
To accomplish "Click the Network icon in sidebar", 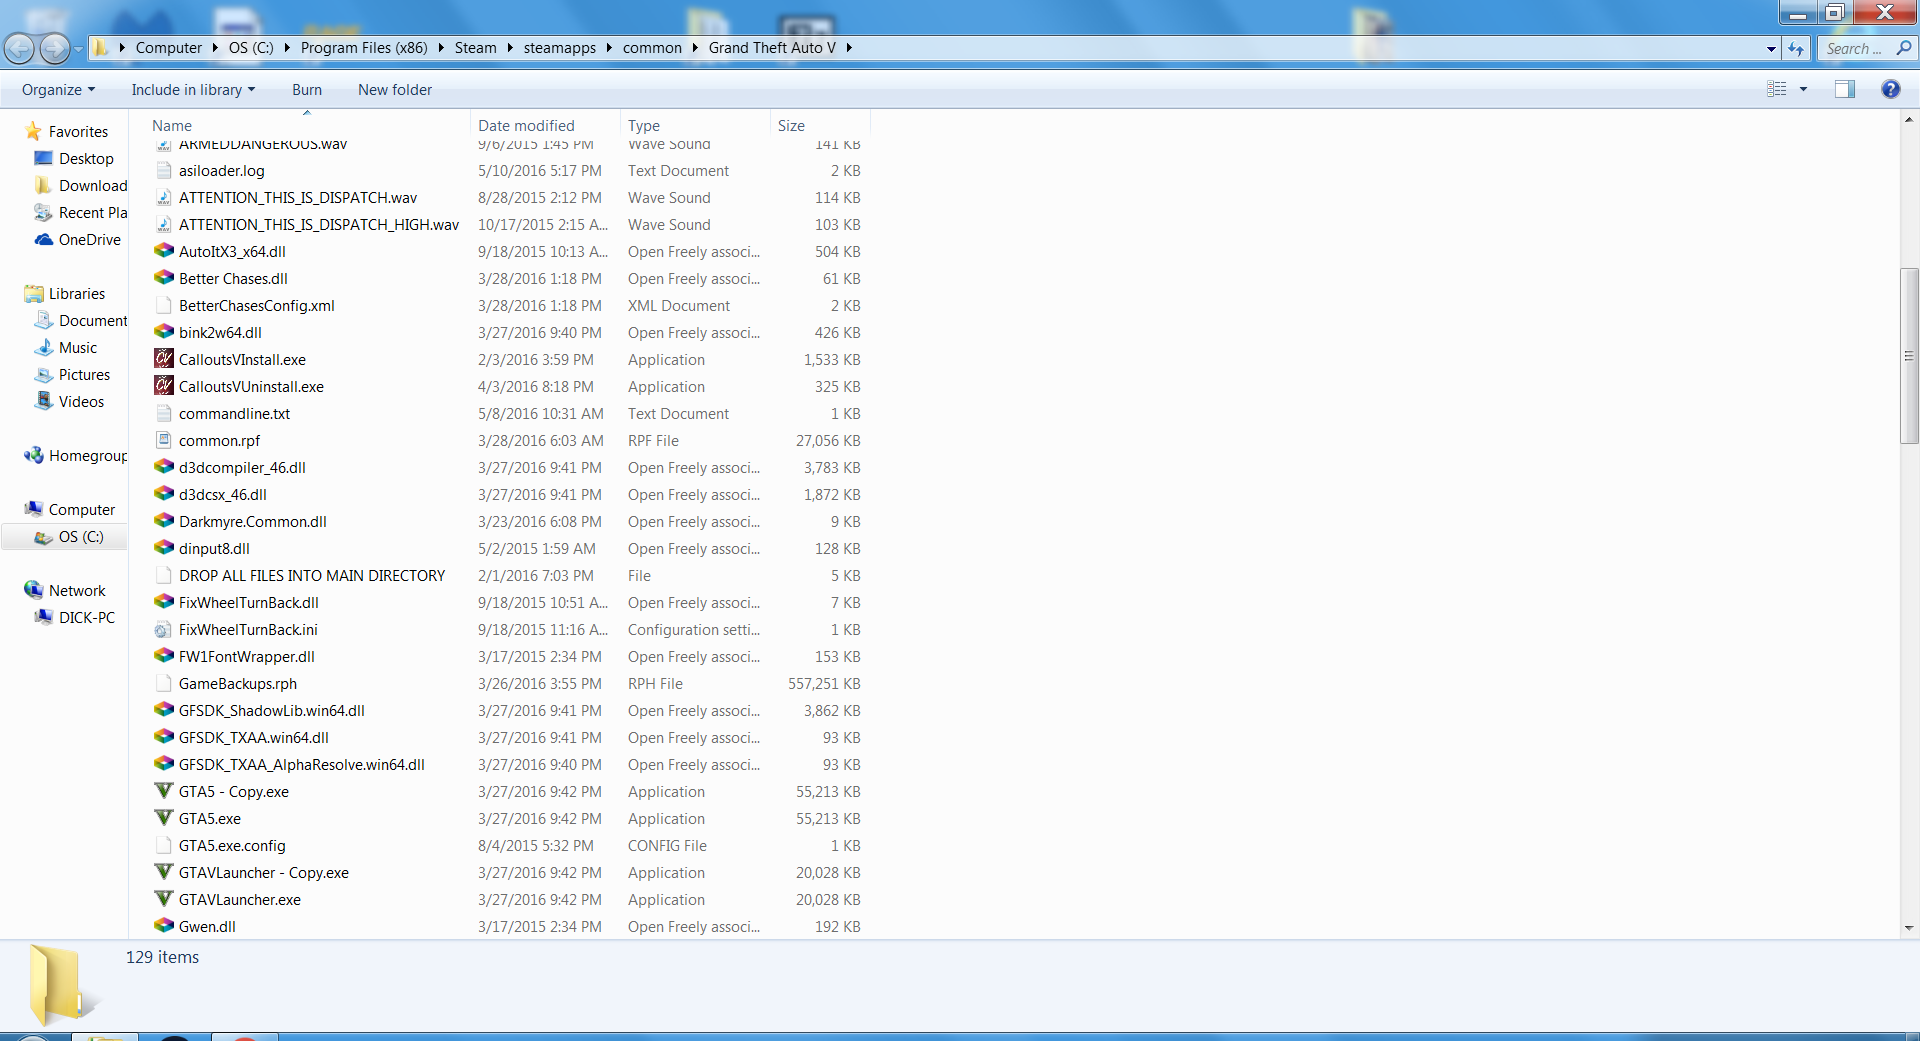I will tap(34, 590).
